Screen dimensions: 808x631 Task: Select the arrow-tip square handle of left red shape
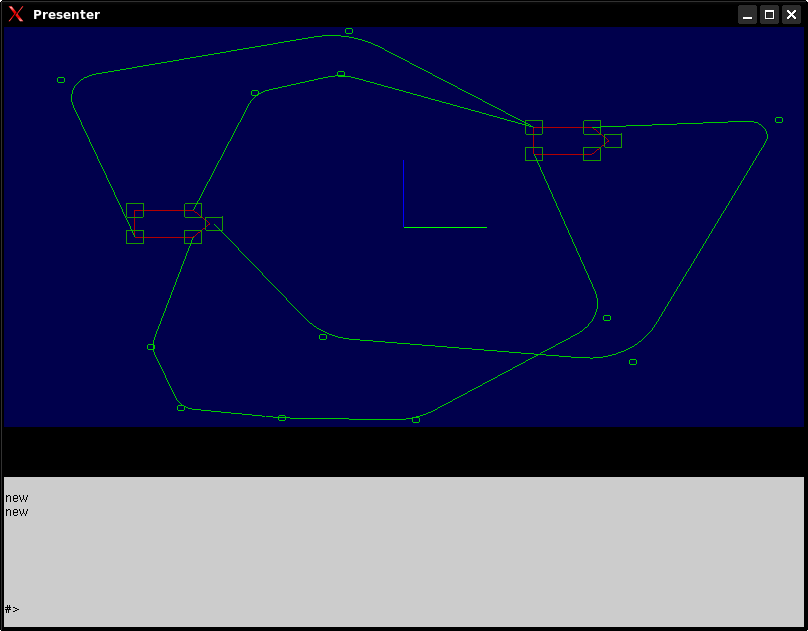214,224
